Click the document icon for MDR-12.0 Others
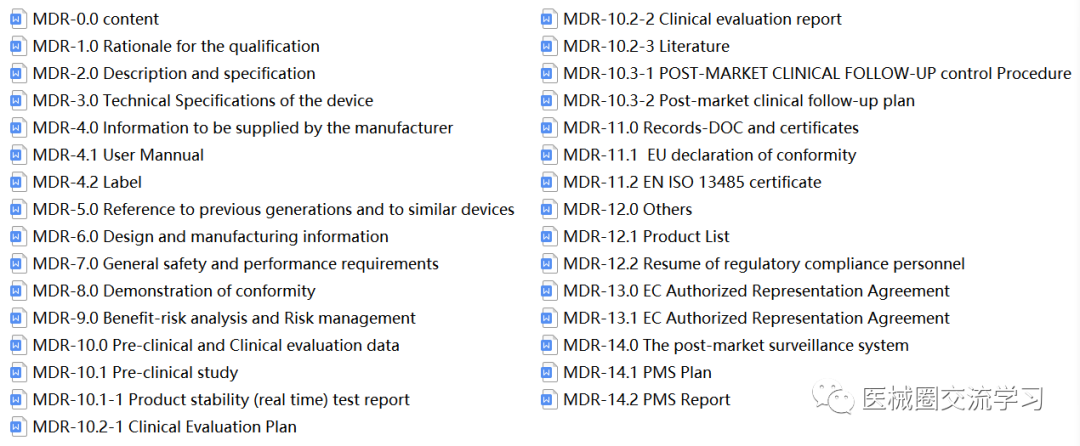 [548, 209]
